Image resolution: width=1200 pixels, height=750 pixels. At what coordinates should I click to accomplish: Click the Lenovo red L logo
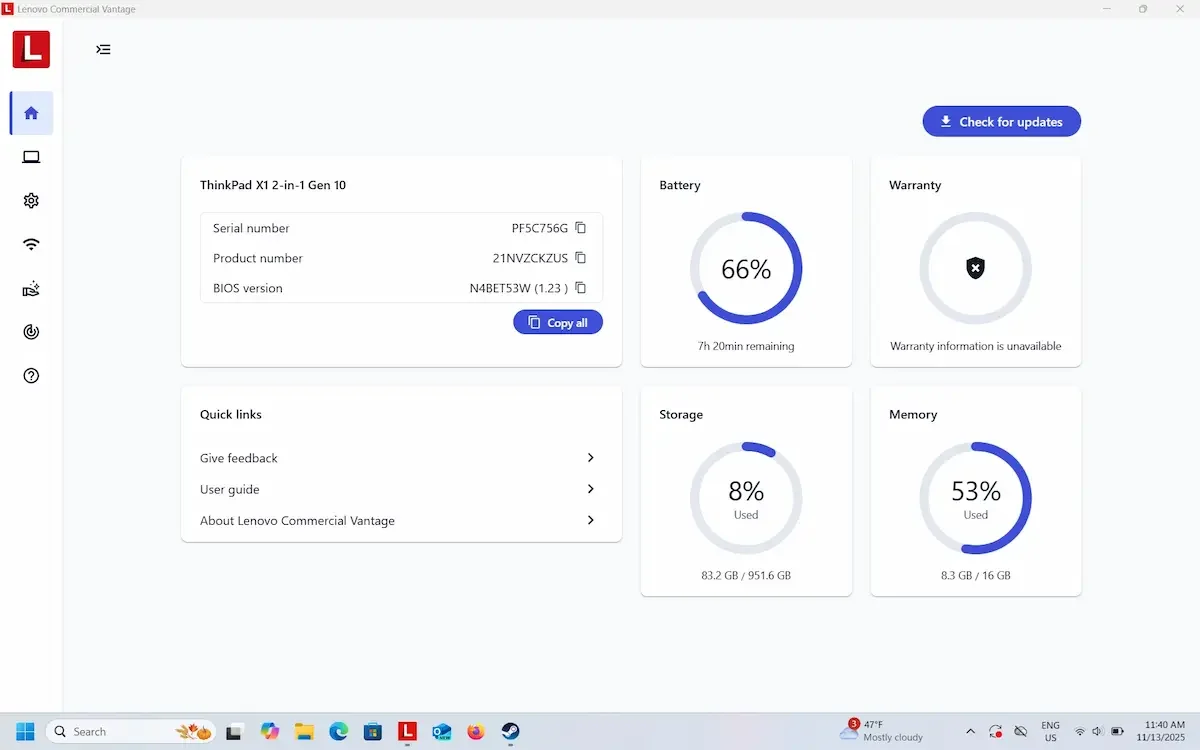click(31, 49)
